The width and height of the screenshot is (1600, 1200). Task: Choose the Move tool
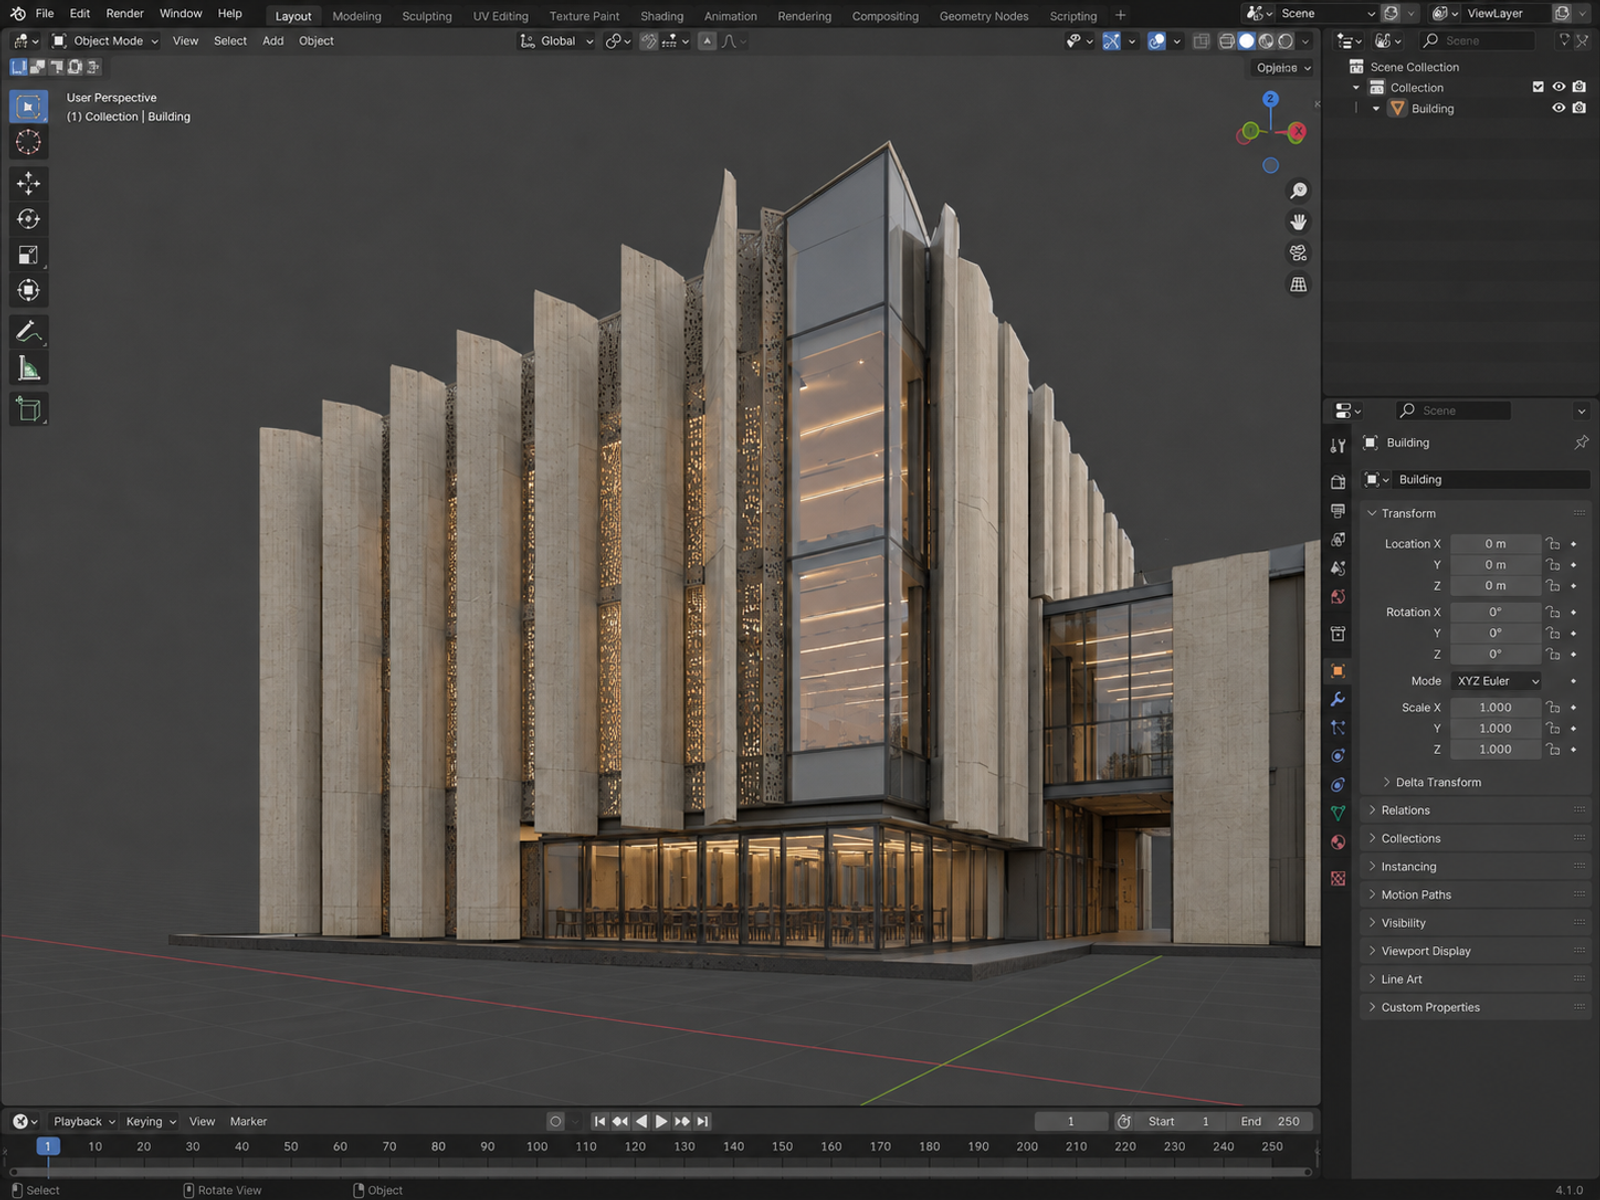pos(29,183)
